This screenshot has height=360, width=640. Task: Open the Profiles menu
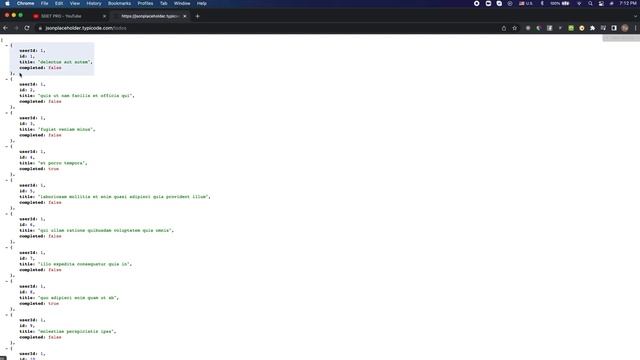point(145,3)
